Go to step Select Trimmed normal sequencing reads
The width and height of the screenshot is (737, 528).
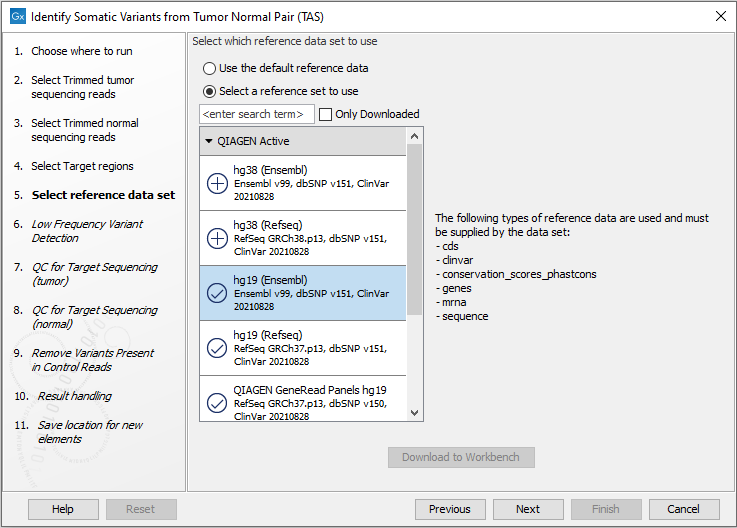(85, 130)
